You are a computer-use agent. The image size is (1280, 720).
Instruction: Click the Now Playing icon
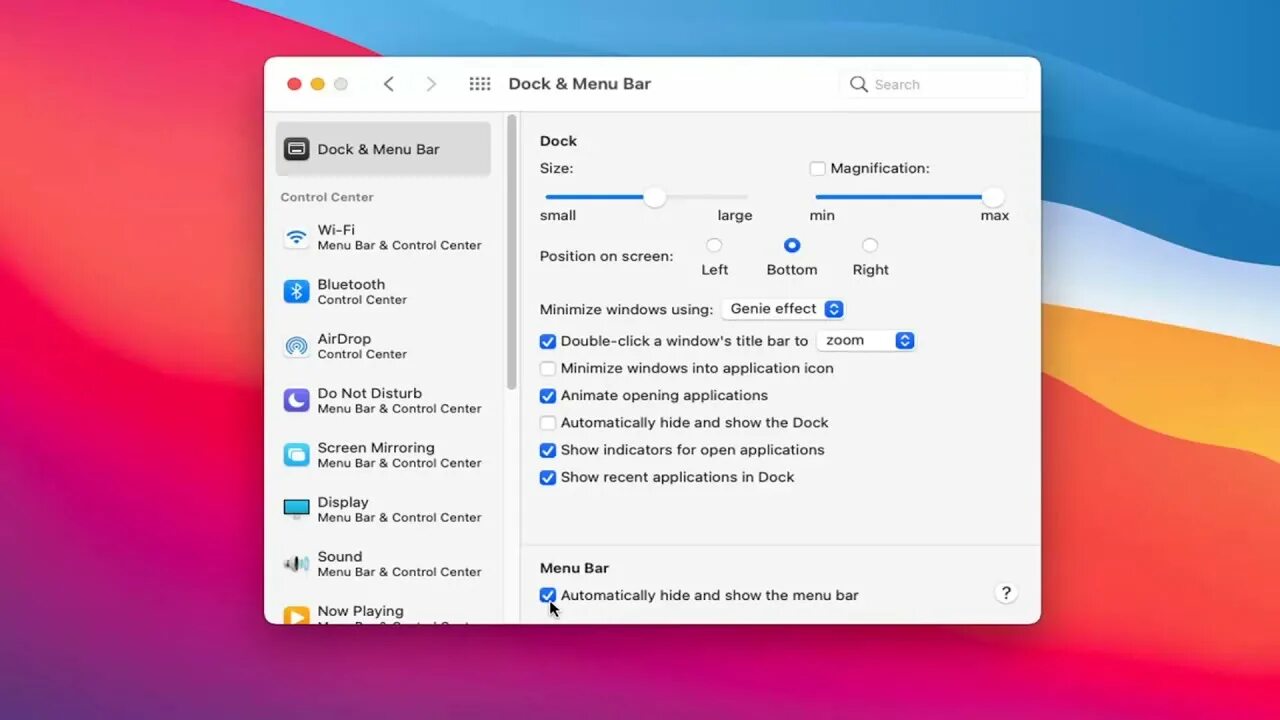pos(296,615)
